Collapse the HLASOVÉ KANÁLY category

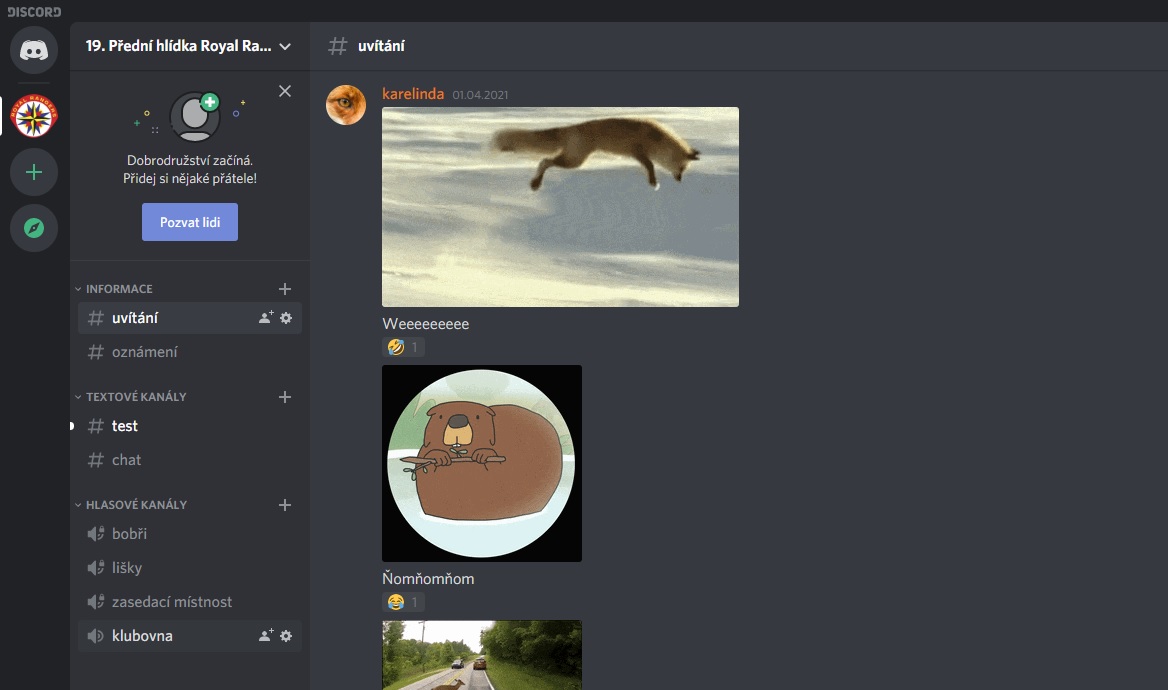point(135,505)
